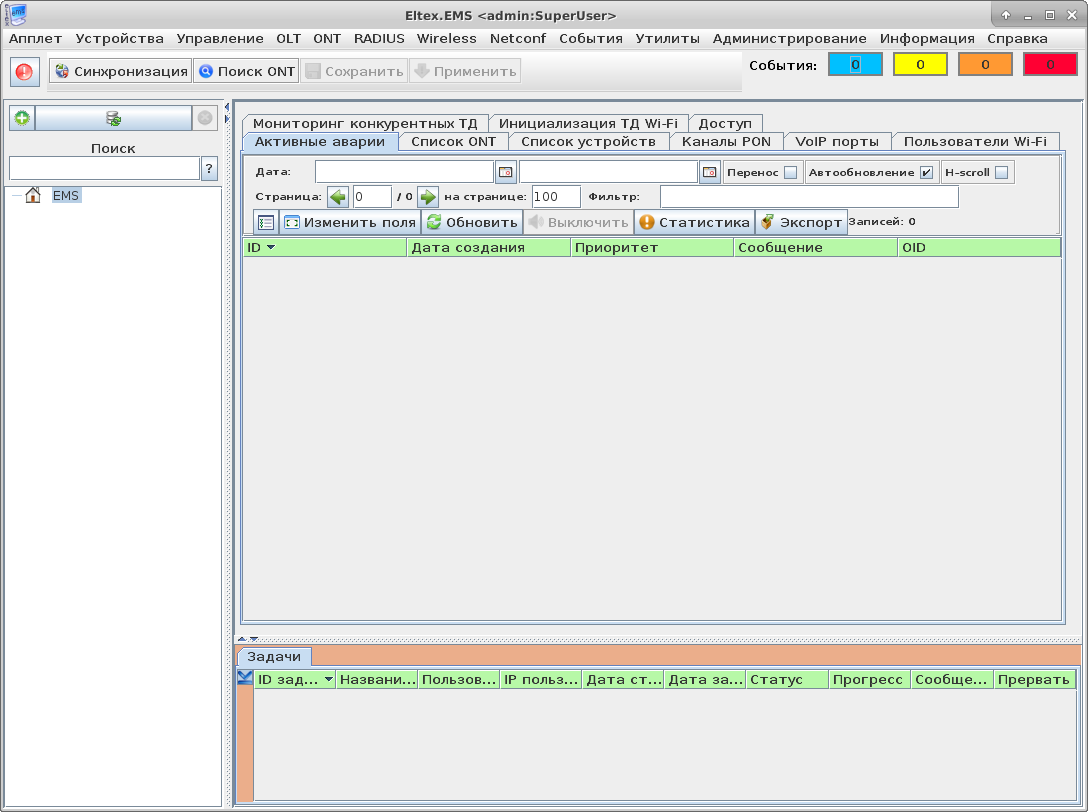Open the Wireless menu

click(x=447, y=39)
